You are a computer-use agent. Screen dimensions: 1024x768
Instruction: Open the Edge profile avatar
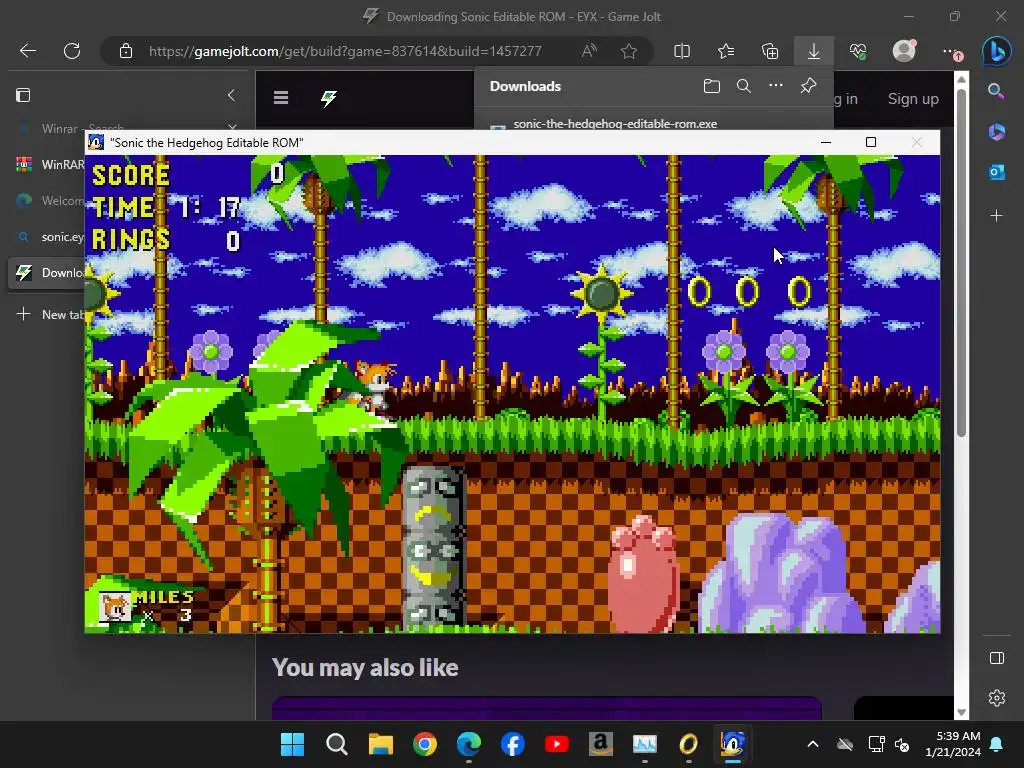click(x=904, y=50)
